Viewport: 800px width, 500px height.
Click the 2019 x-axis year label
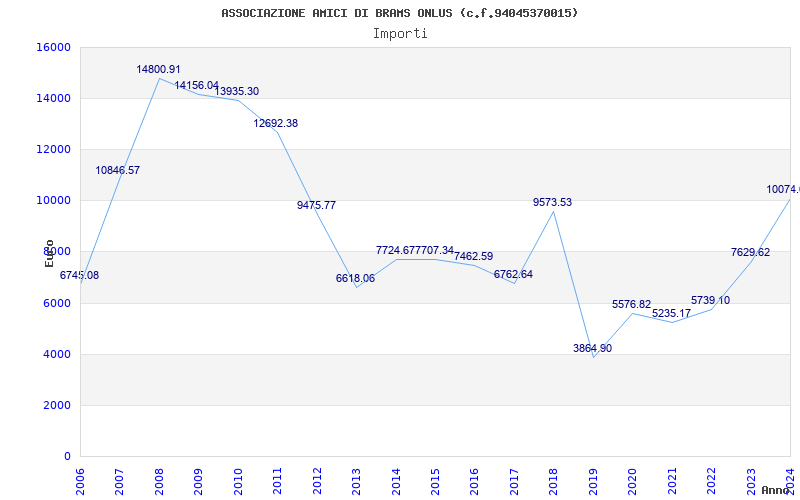click(x=593, y=481)
